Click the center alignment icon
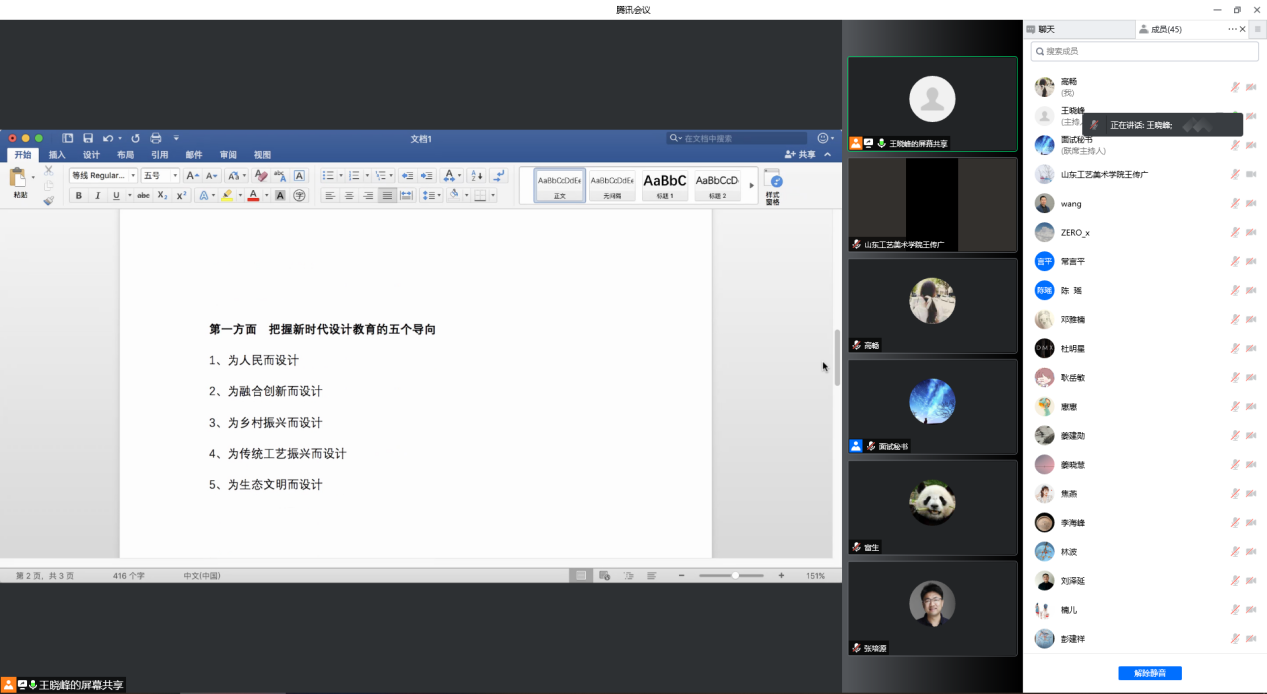 349,196
